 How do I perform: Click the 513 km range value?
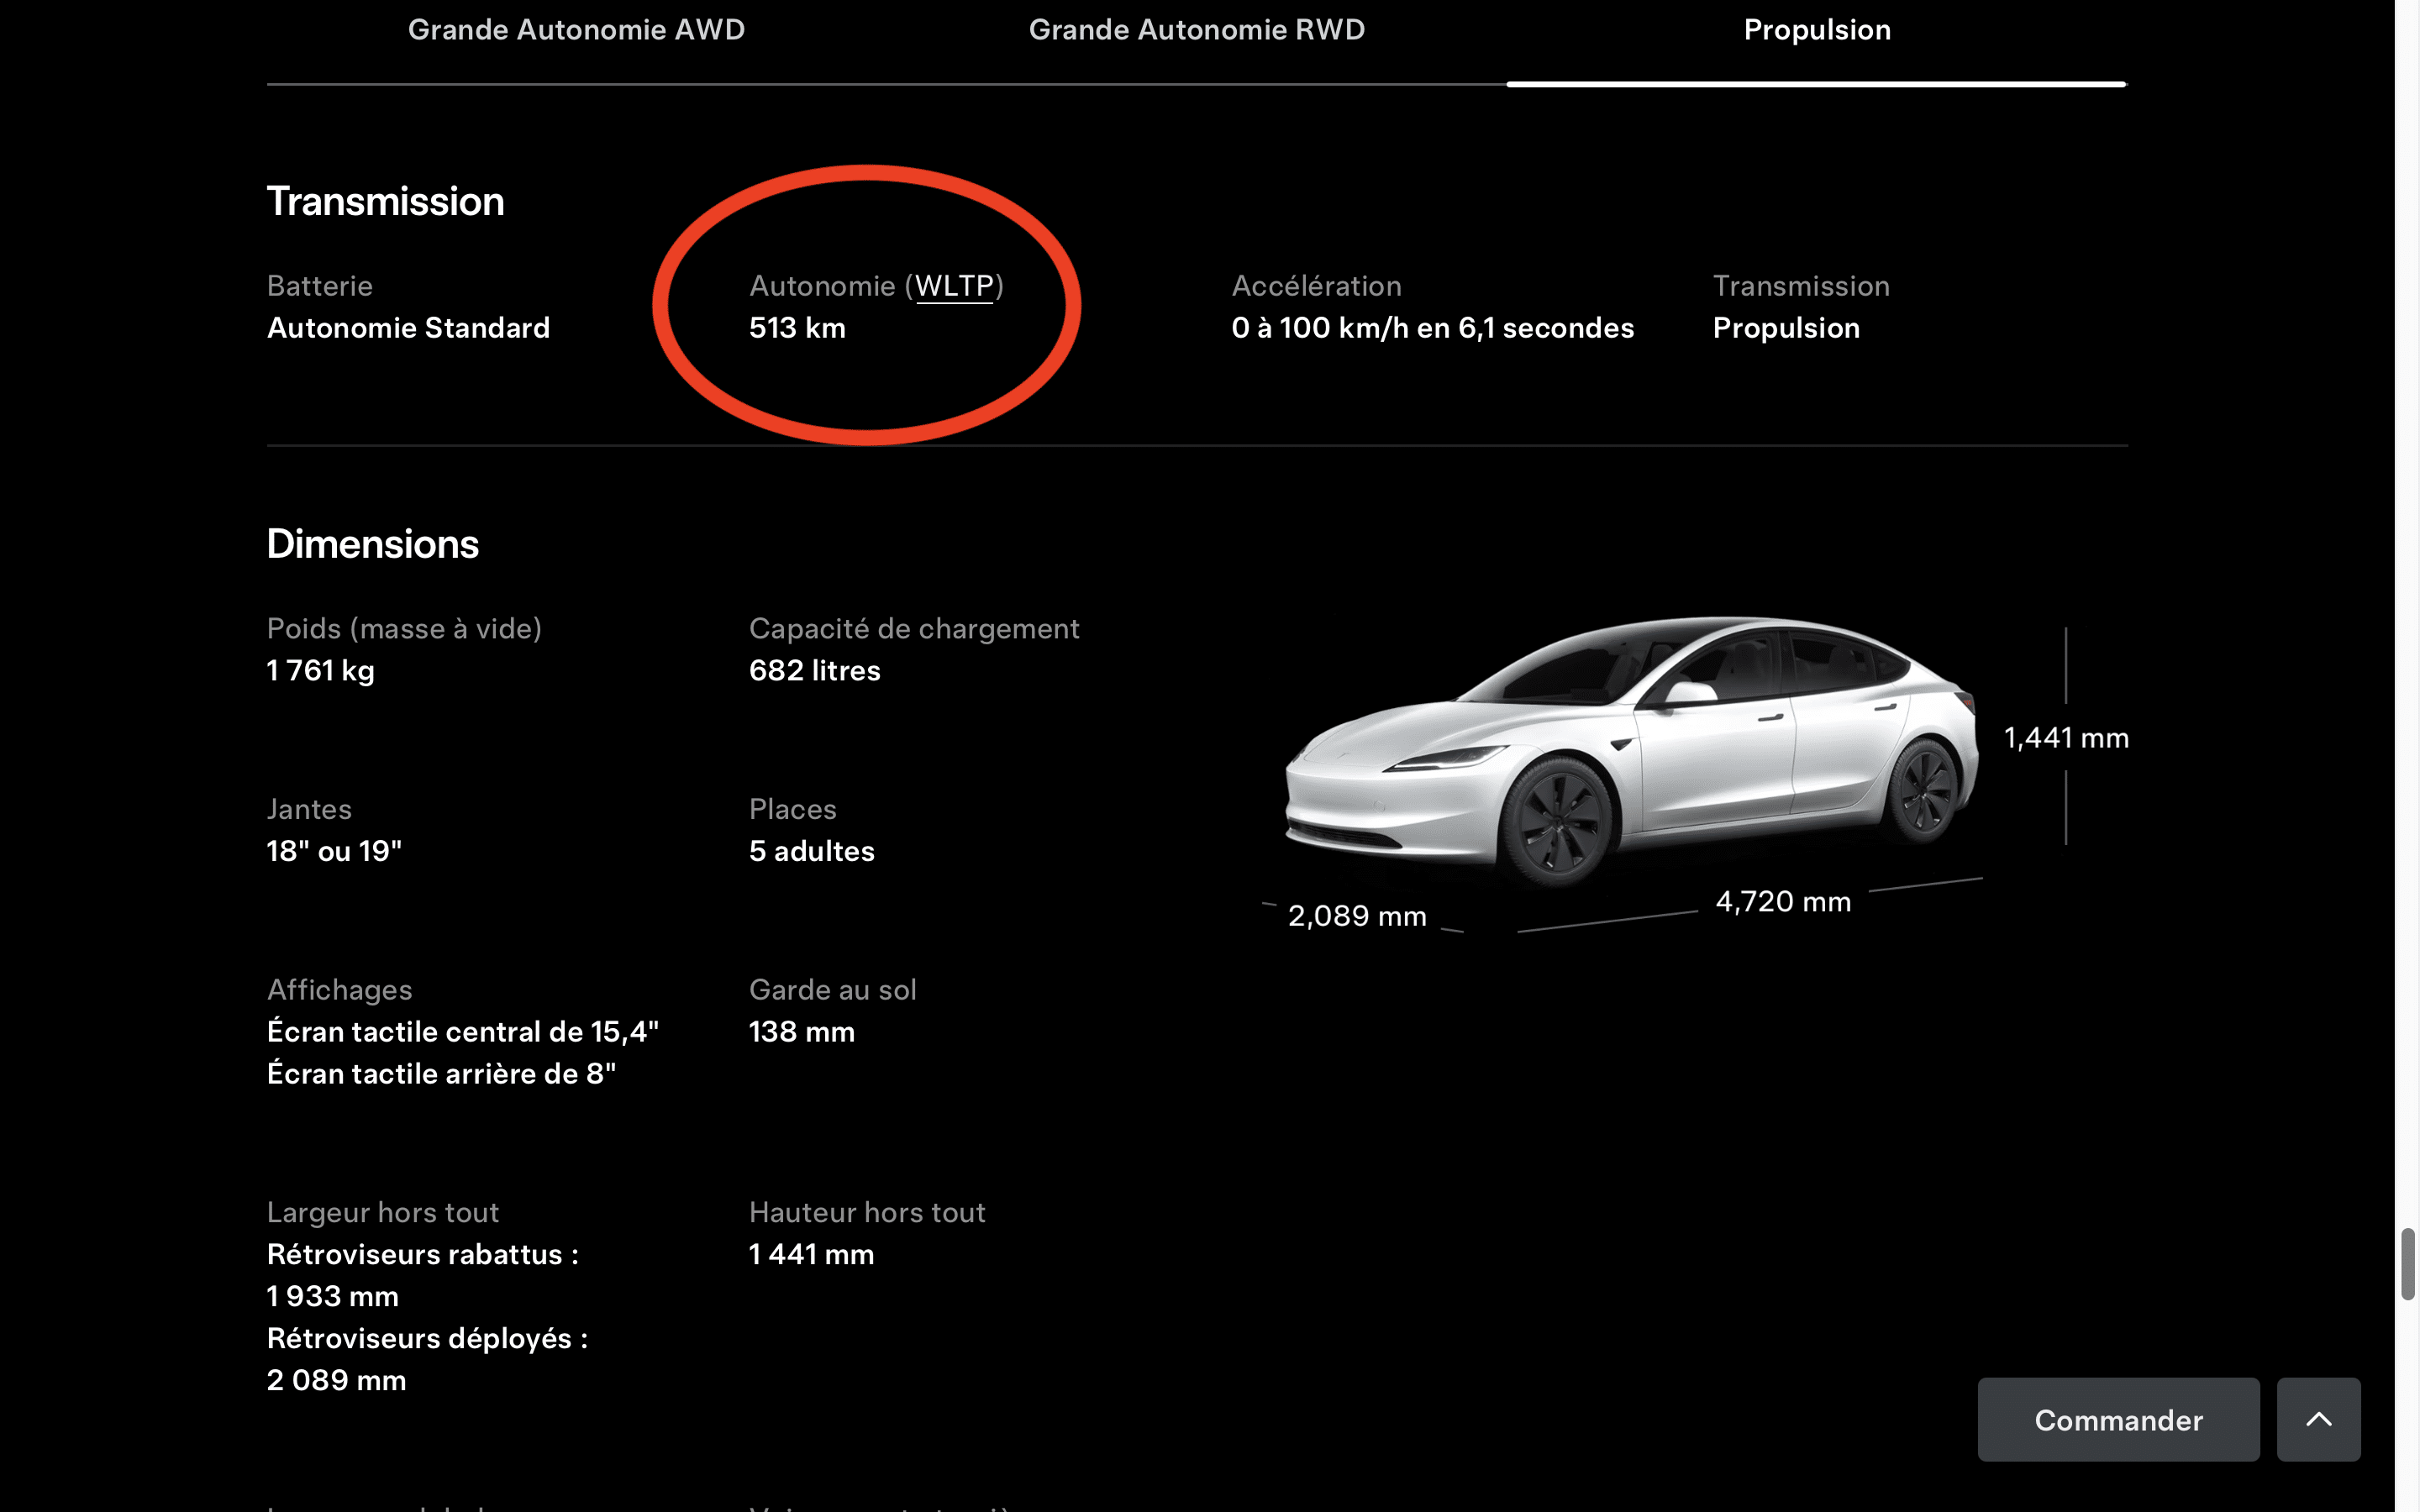coord(797,329)
